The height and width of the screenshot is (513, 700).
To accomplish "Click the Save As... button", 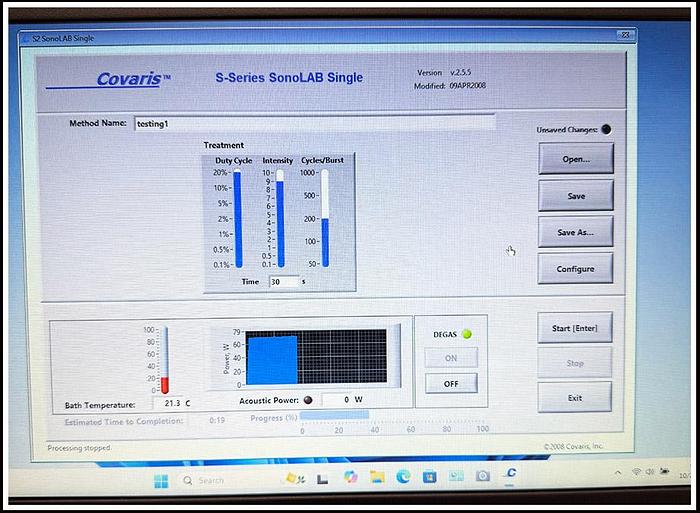I will click(x=575, y=232).
